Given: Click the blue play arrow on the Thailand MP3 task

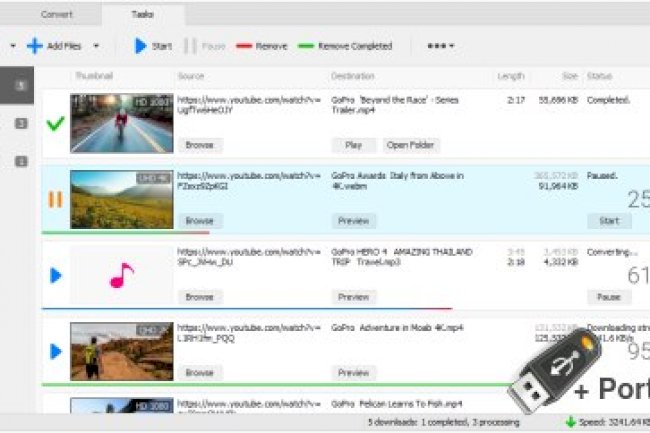Looking at the screenshot, I should [55, 275].
